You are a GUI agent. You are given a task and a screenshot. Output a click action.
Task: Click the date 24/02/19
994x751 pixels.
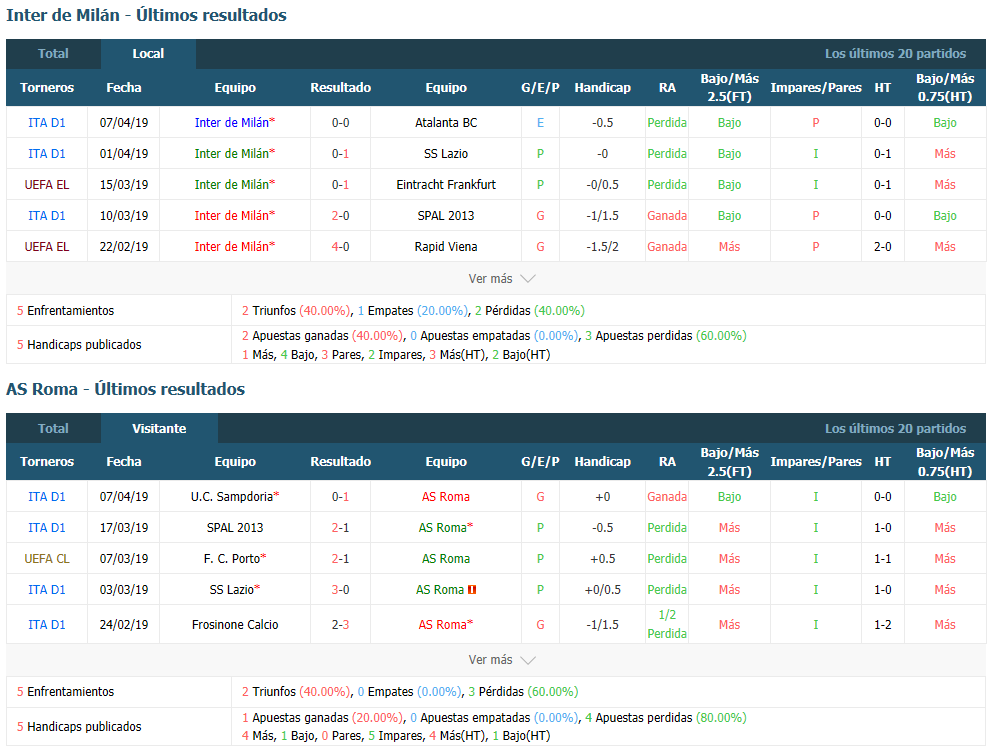pyautogui.click(x=124, y=625)
